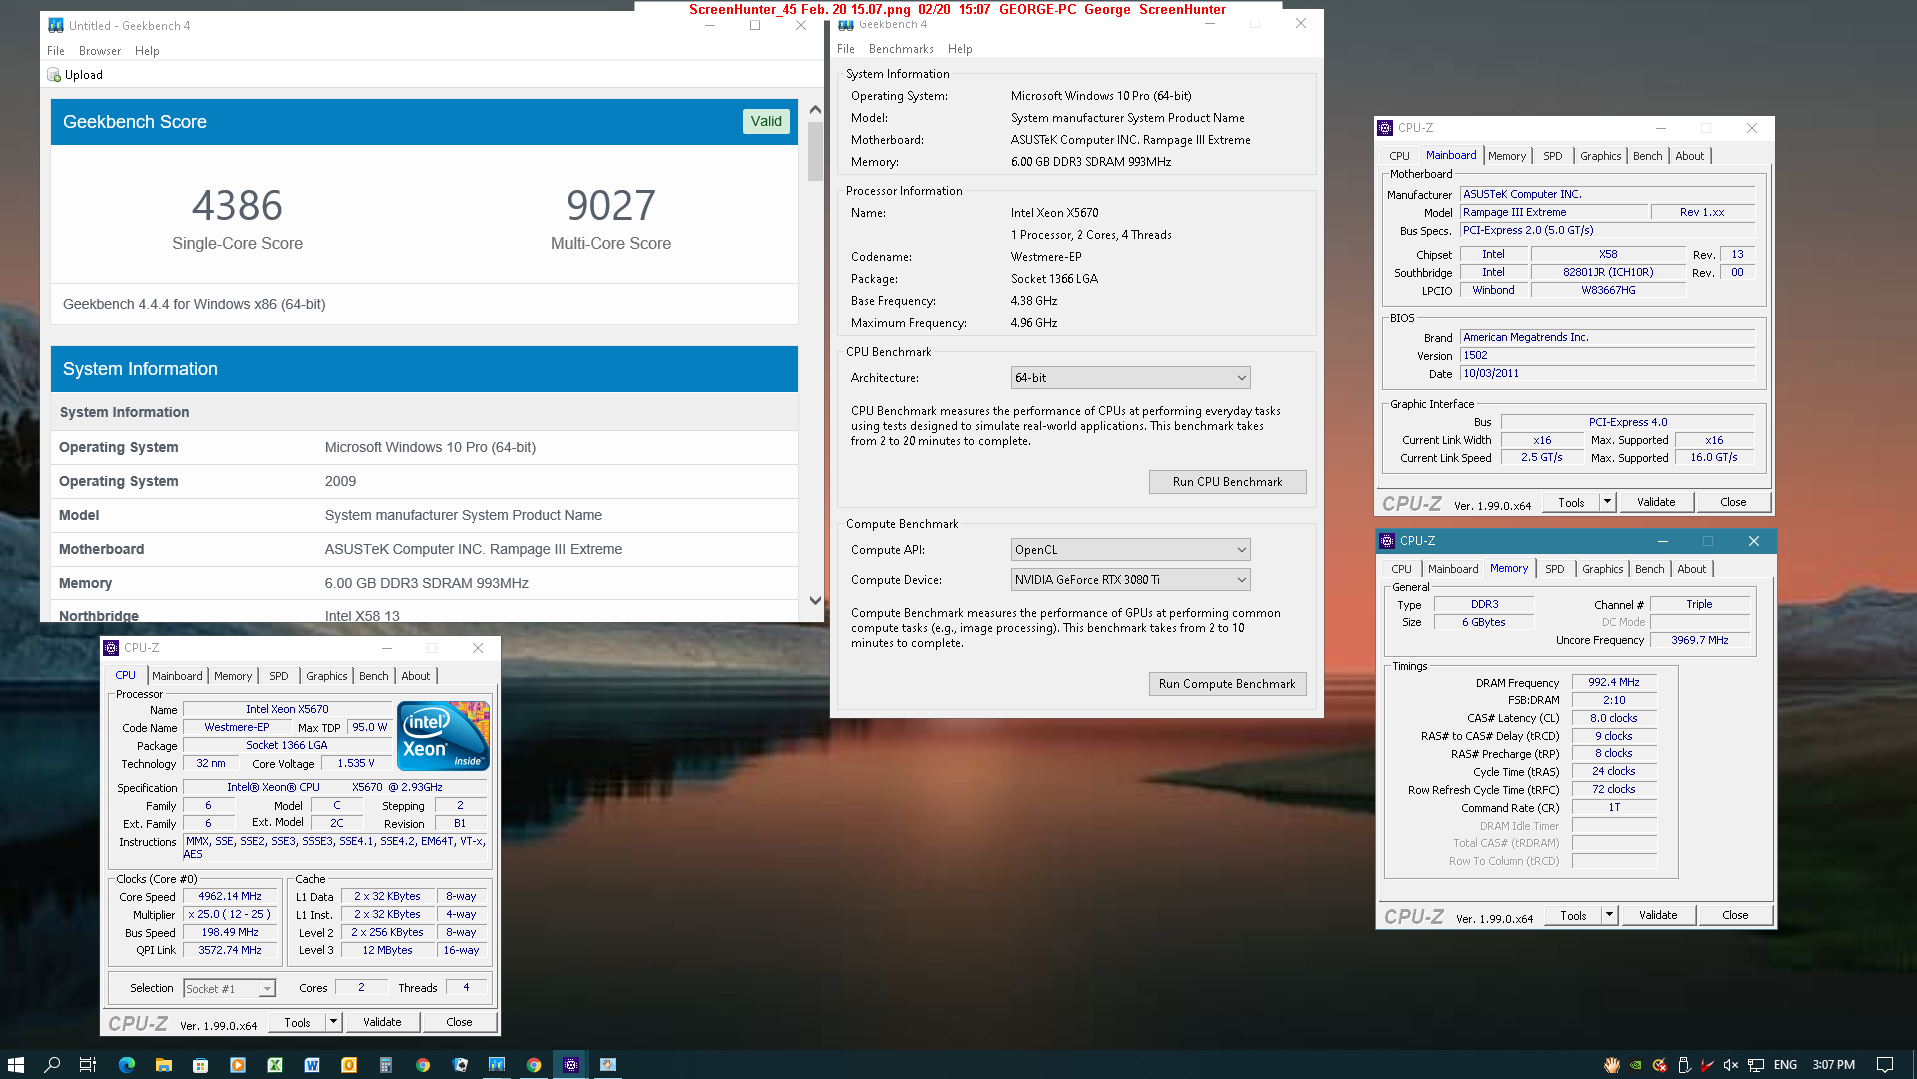The width and height of the screenshot is (1917, 1079).
Task: Open File Explorer from the taskbar
Action: [x=164, y=1064]
